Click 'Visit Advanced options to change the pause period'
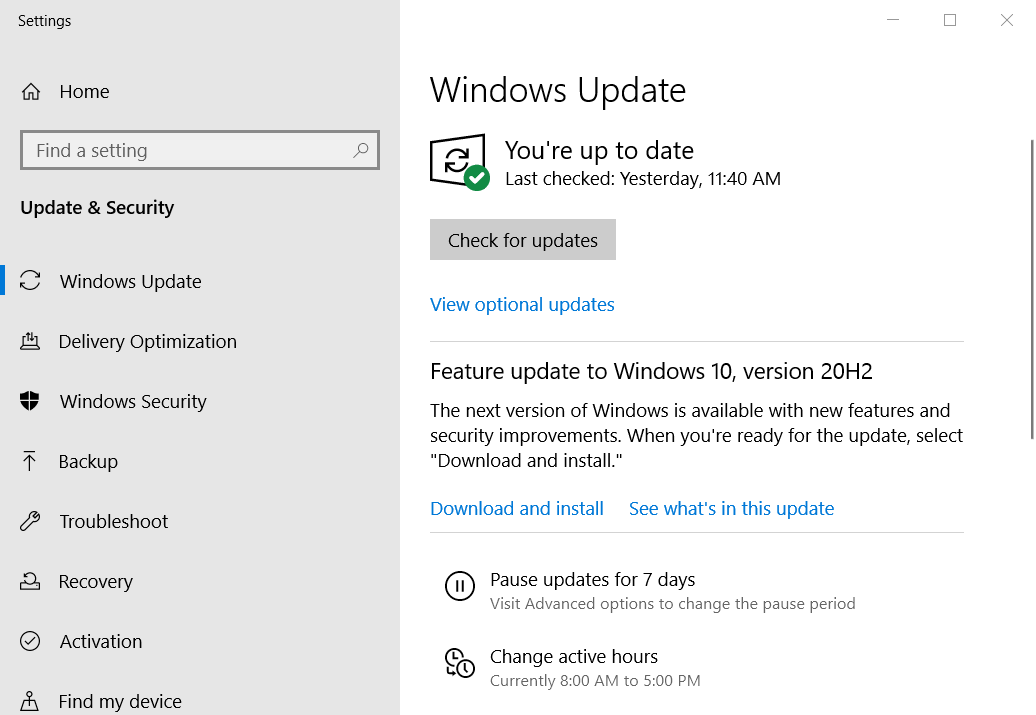 click(x=673, y=603)
